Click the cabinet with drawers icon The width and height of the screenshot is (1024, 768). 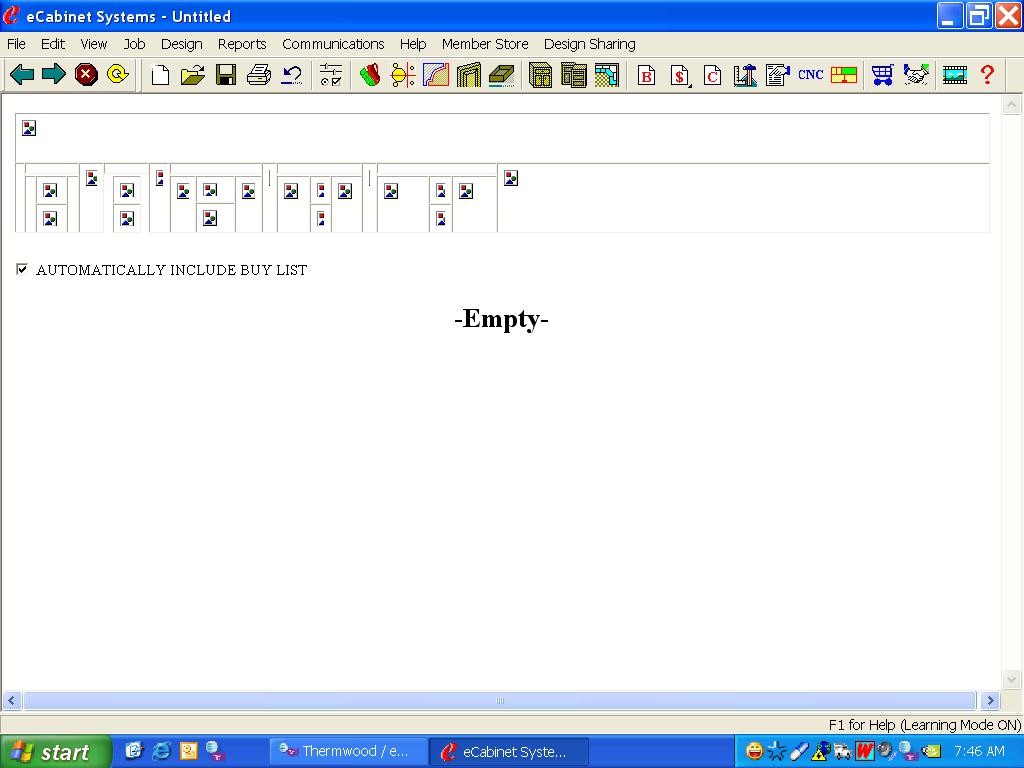coord(573,75)
